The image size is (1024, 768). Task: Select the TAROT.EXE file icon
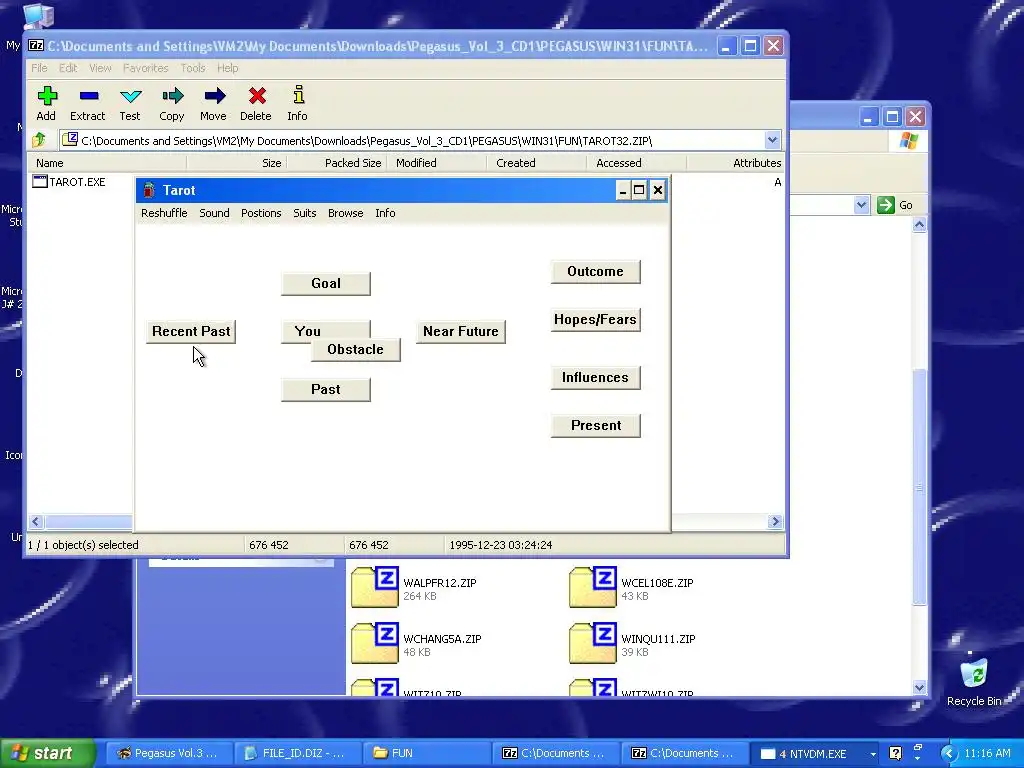click(40, 182)
